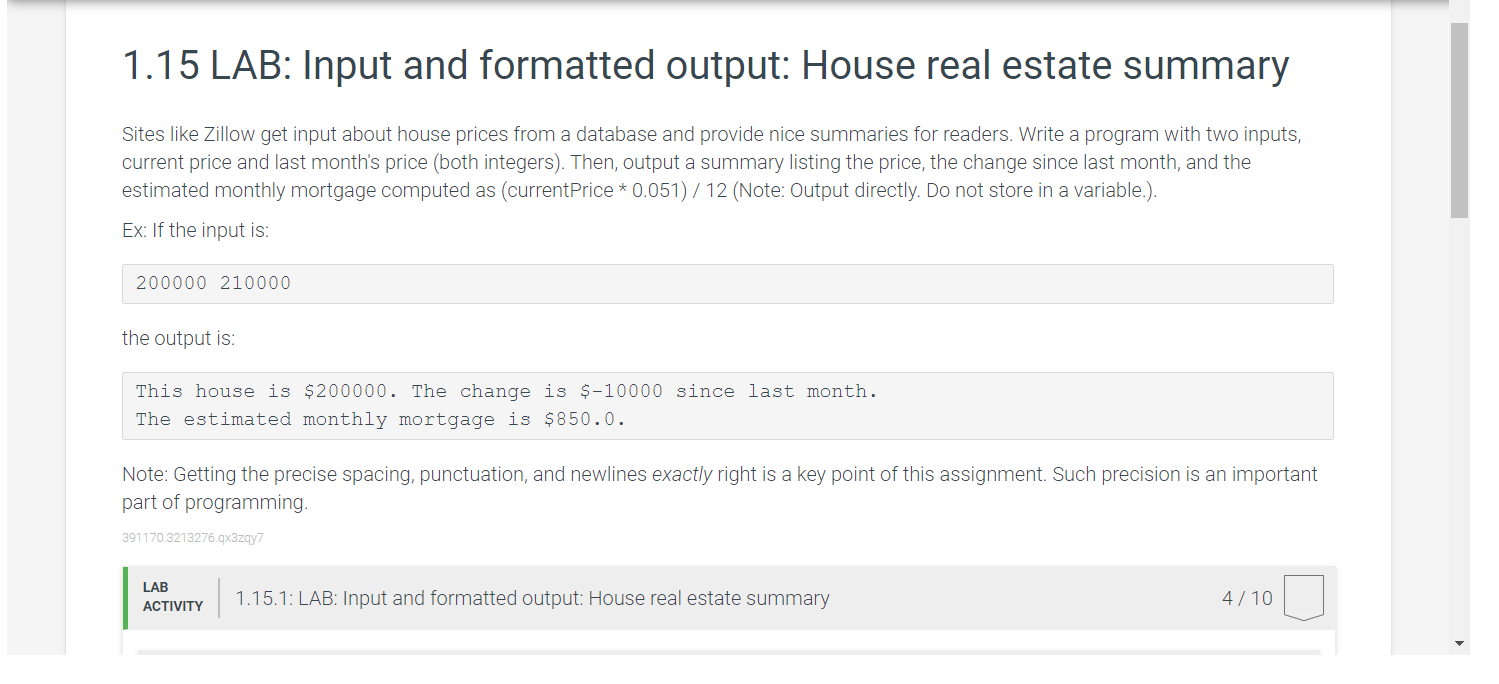Click the italicized word exactly in the note
Viewport: 1499px width, 684px height.
tap(683, 473)
